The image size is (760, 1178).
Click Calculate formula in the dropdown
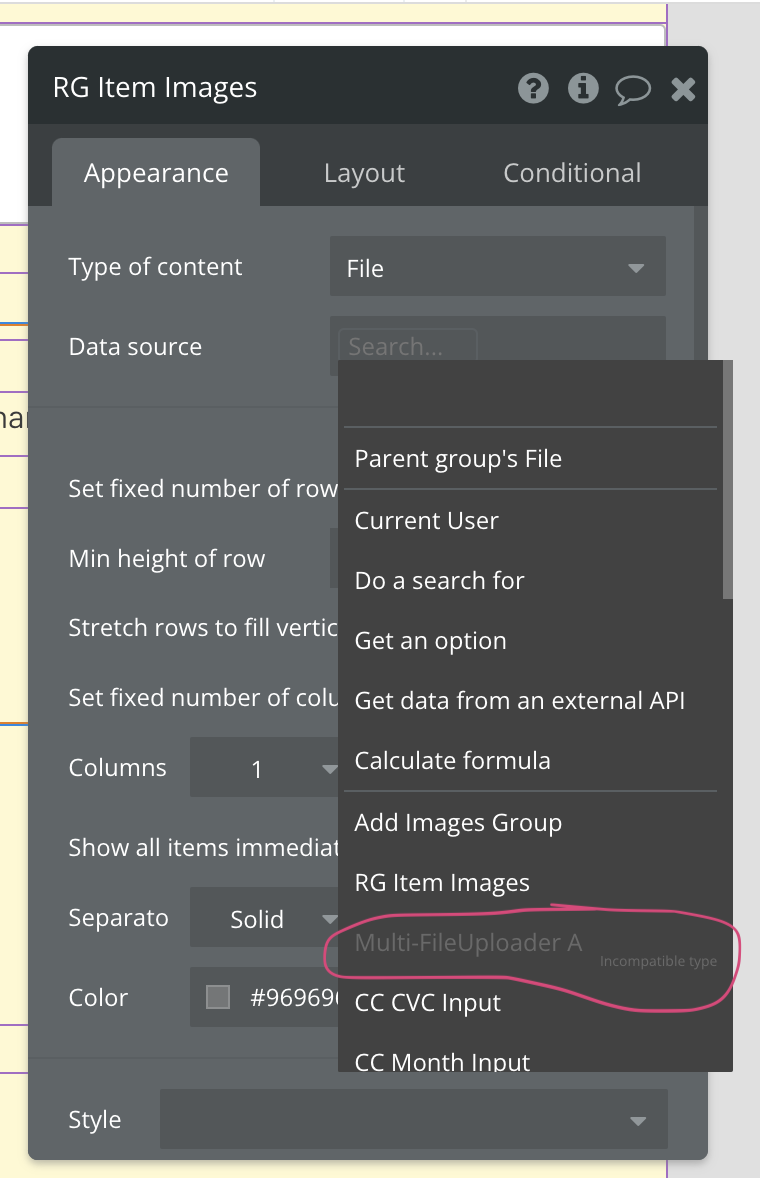(453, 761)
